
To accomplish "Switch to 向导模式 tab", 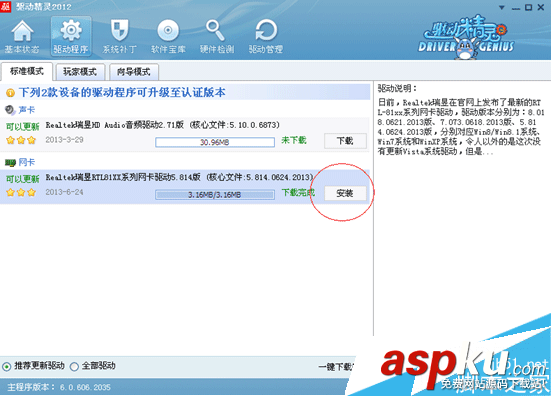I will (134, 72).
